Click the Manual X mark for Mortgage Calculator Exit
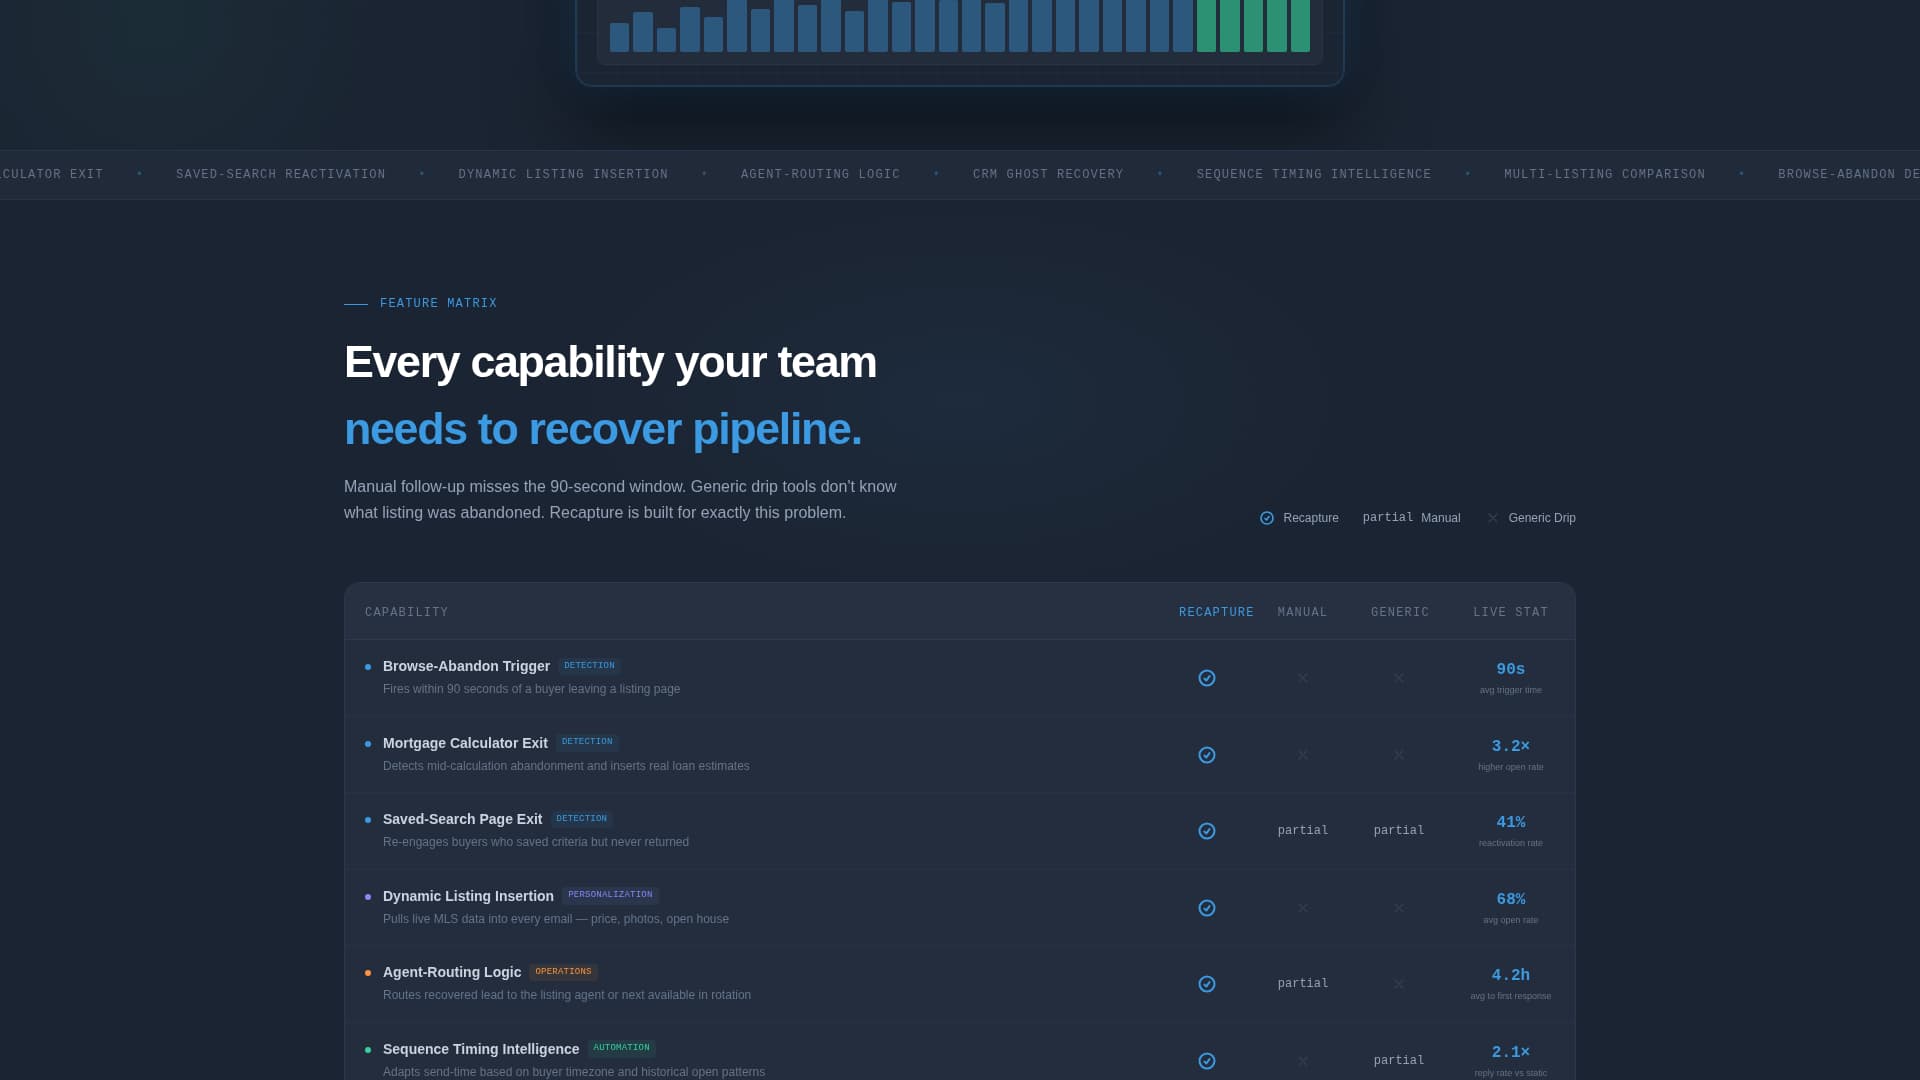Viewport: 1920px width, 1080px height. pyautogui.click(x=1303, y=755)
